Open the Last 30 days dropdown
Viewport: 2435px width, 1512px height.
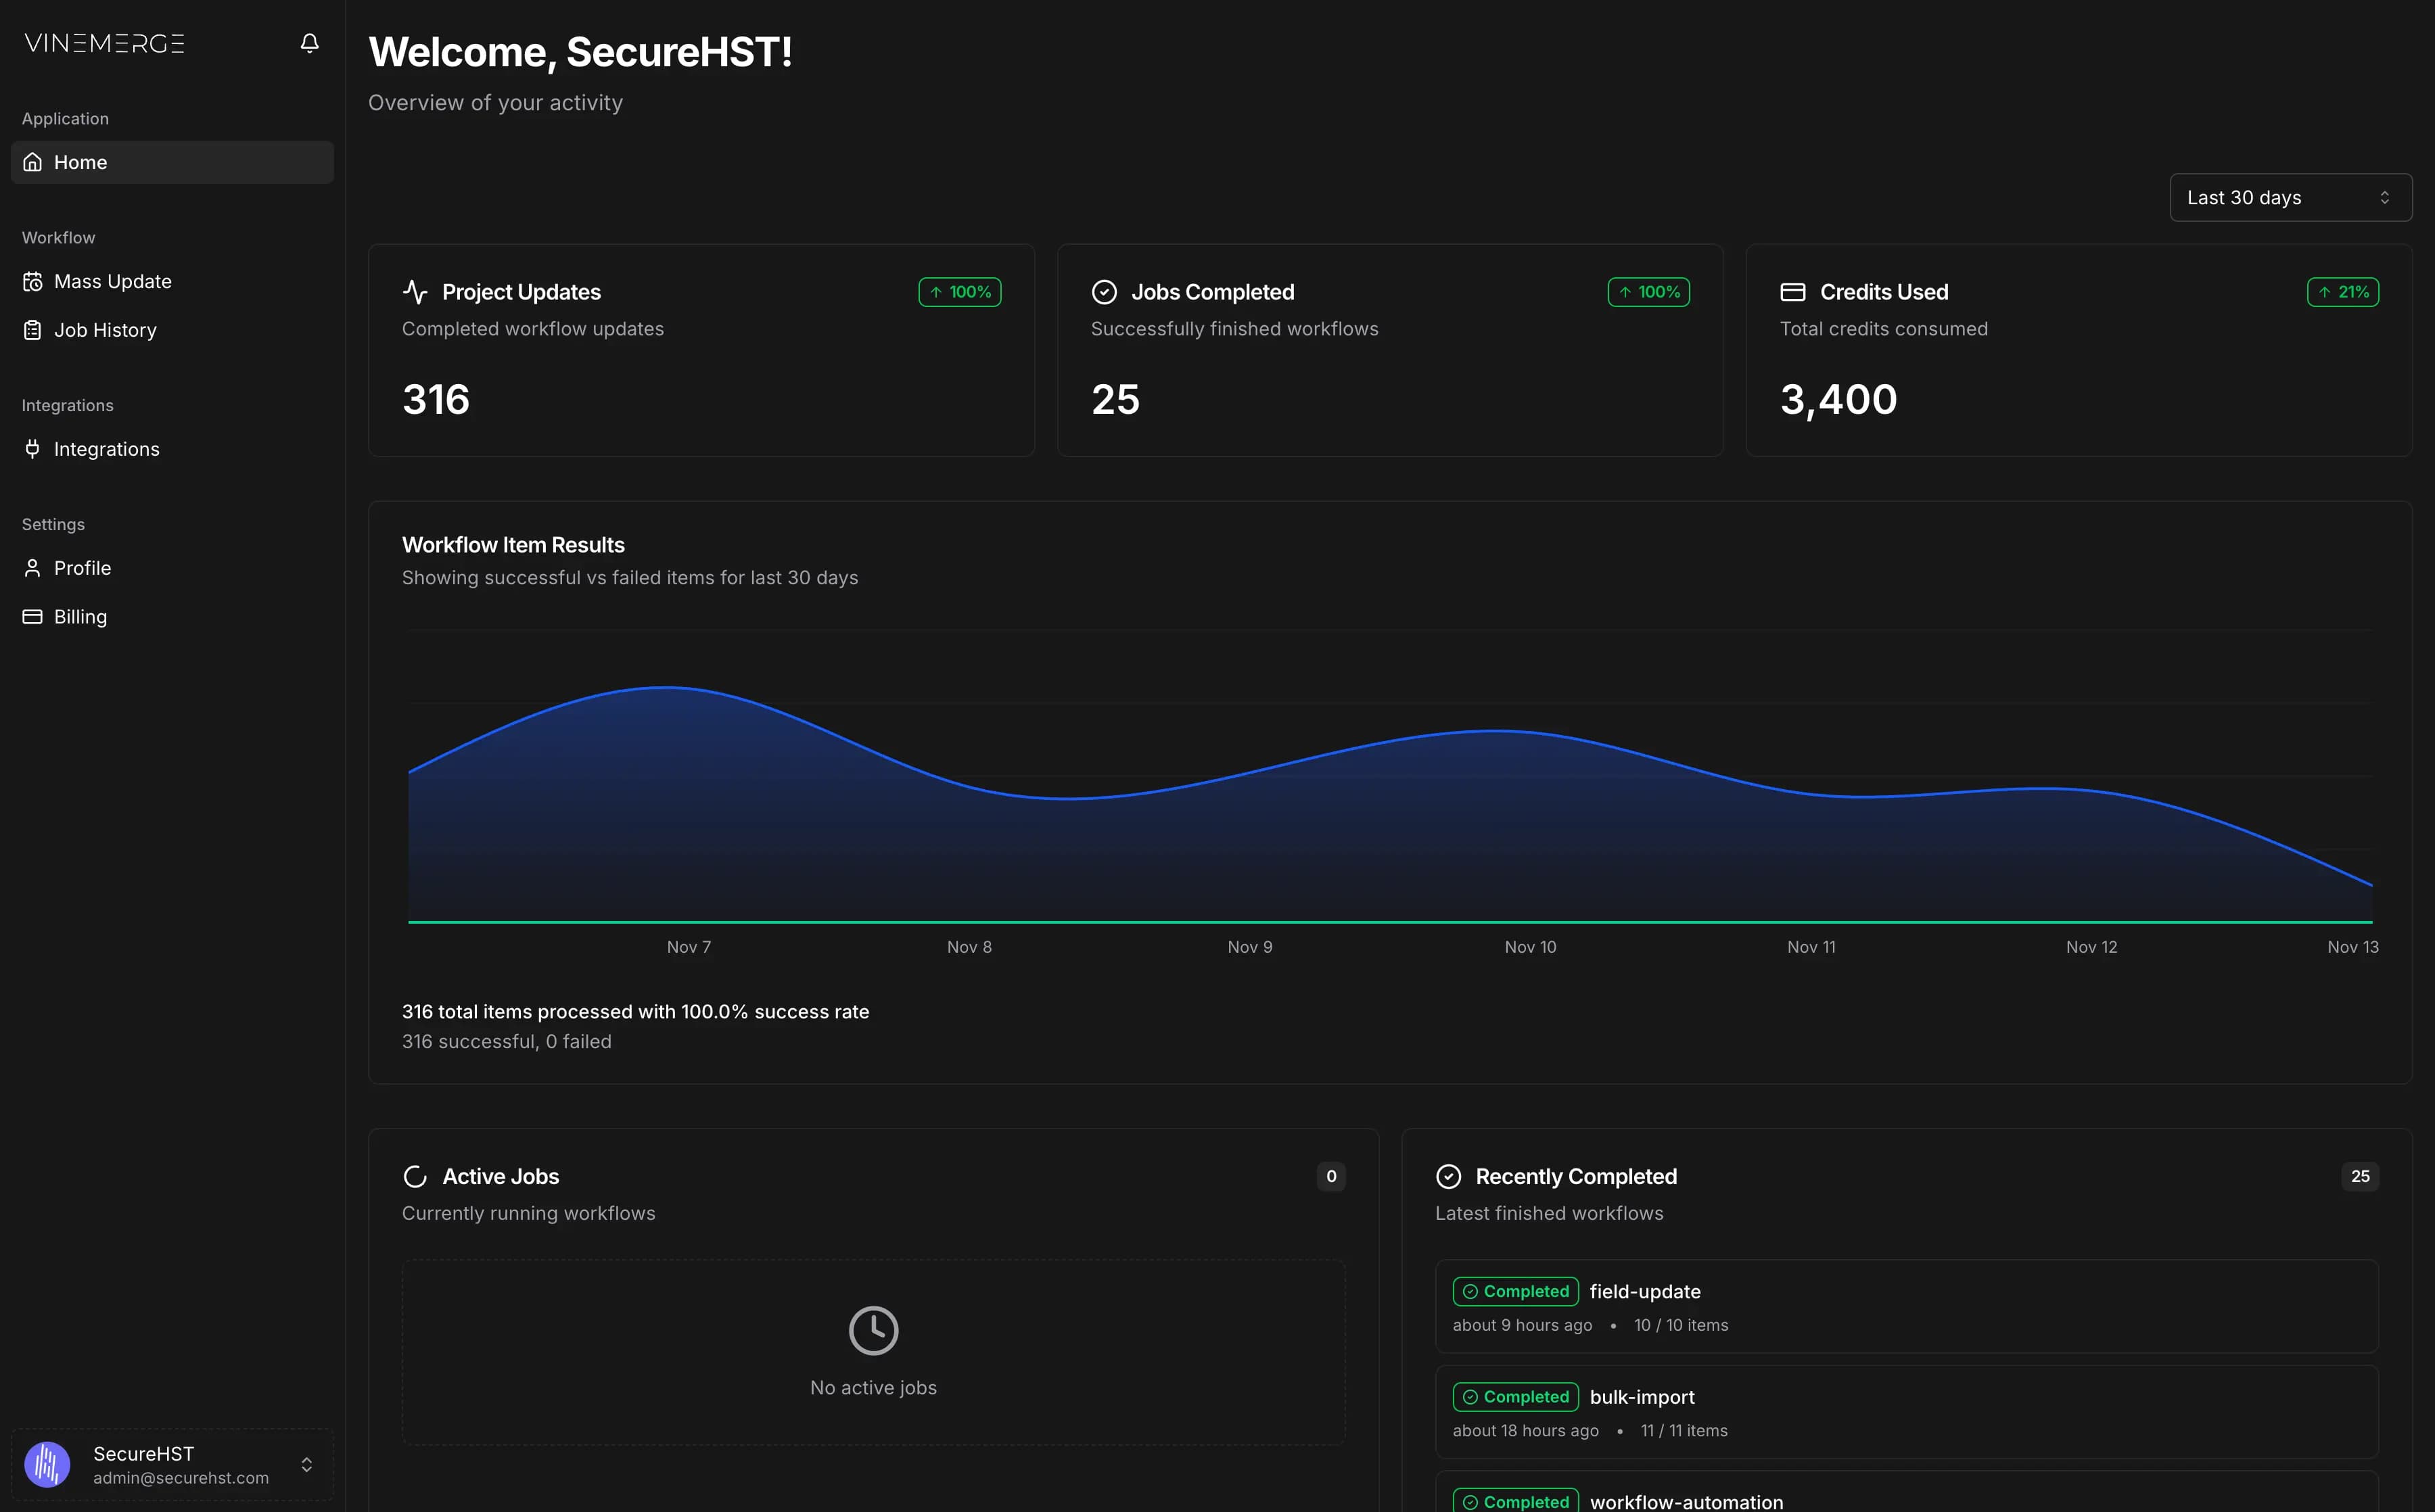(x=2290, y=197)
